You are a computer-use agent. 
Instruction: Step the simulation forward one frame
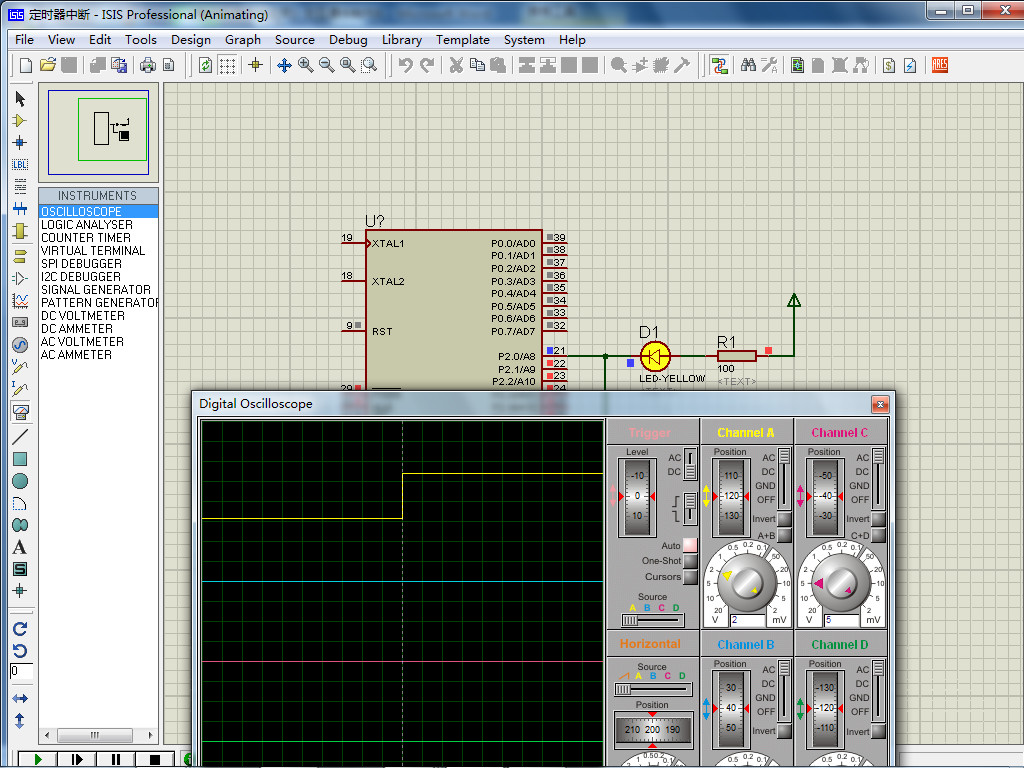pos(76,760)
